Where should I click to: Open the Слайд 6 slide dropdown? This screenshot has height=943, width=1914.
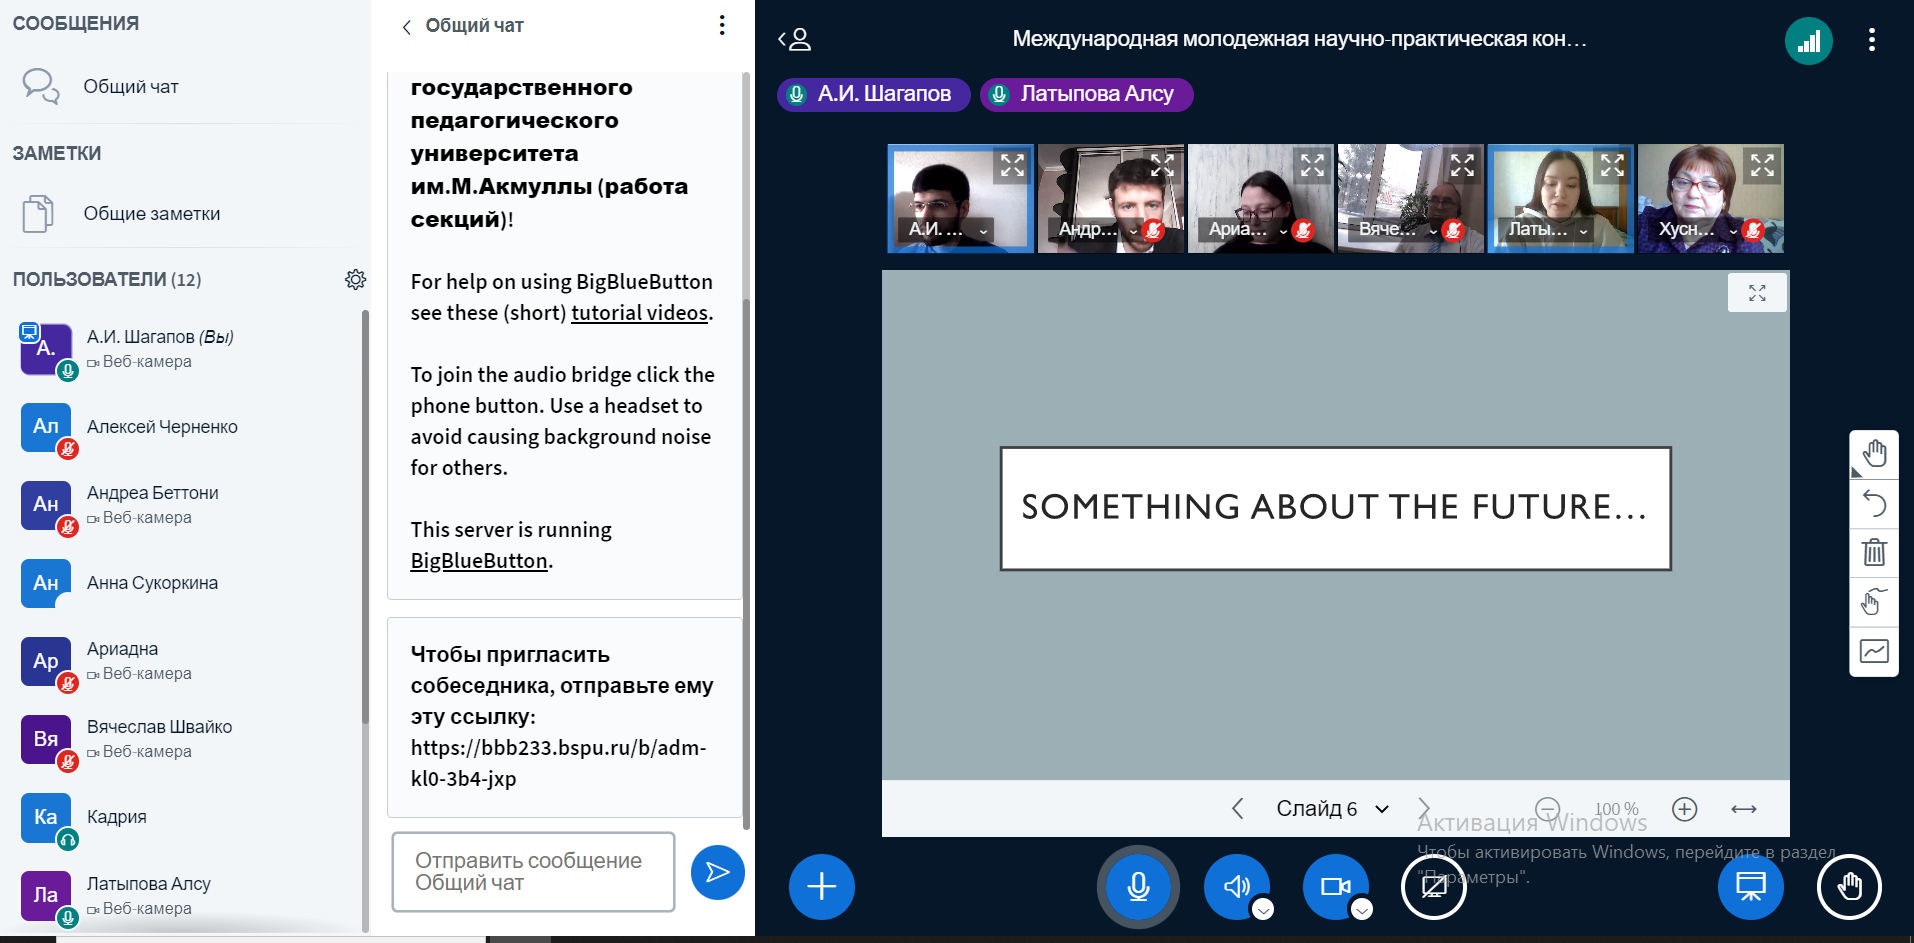pyautogui.click(x=1332, y=809)
